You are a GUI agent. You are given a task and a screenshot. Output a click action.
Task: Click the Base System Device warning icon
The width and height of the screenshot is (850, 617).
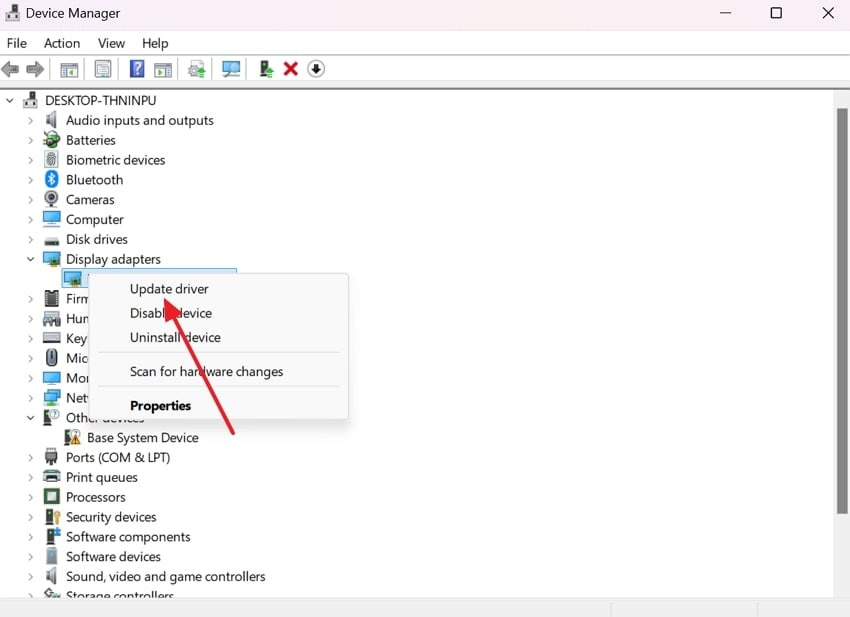click(73, 437)
